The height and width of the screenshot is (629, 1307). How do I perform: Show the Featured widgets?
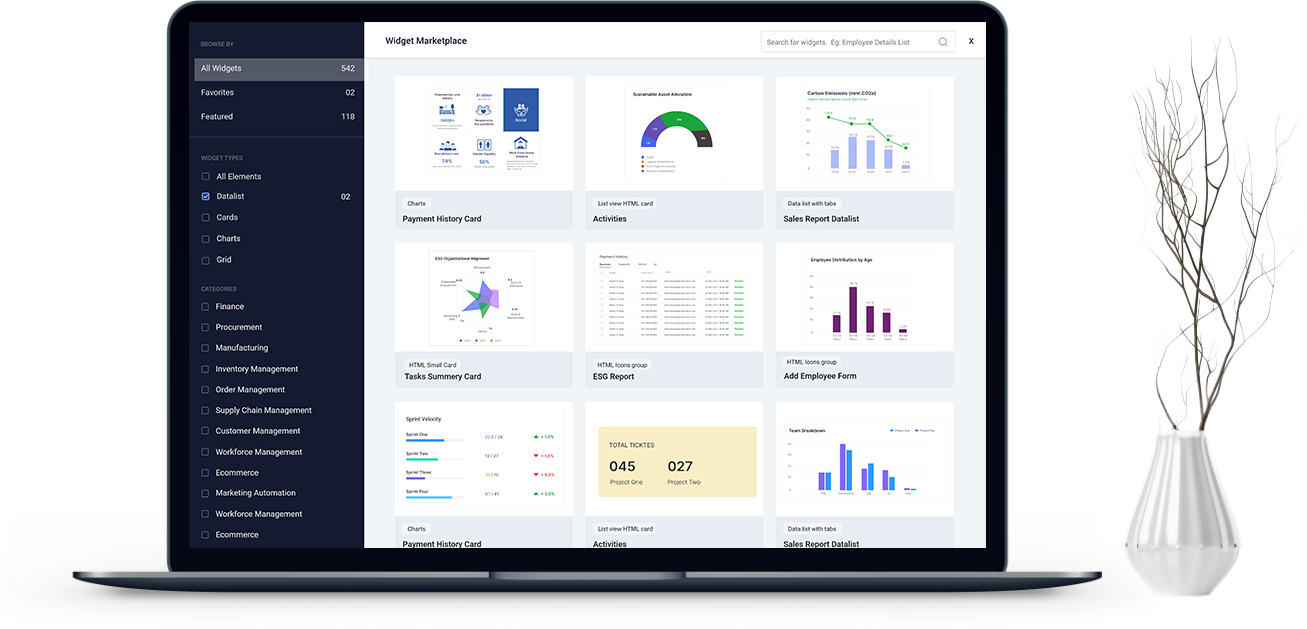277,117
